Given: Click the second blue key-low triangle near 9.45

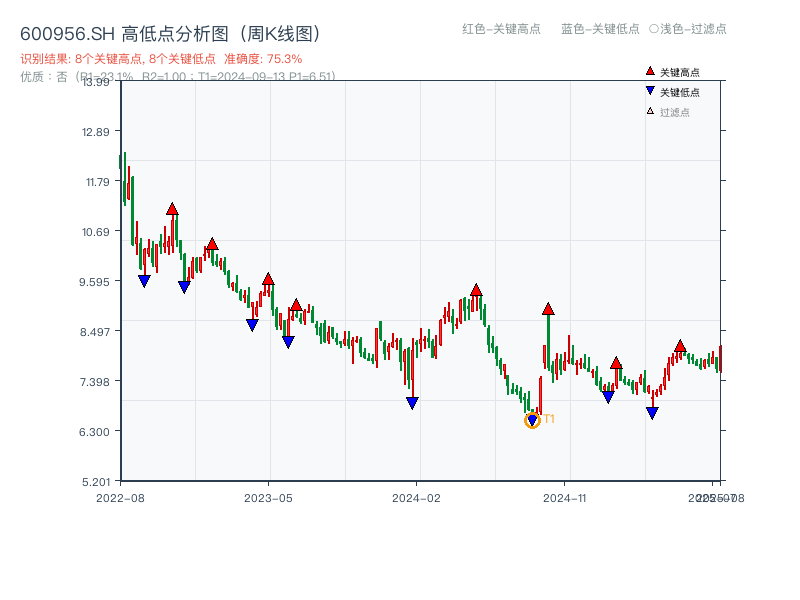Looking at the screenshot, I should 184,287.
